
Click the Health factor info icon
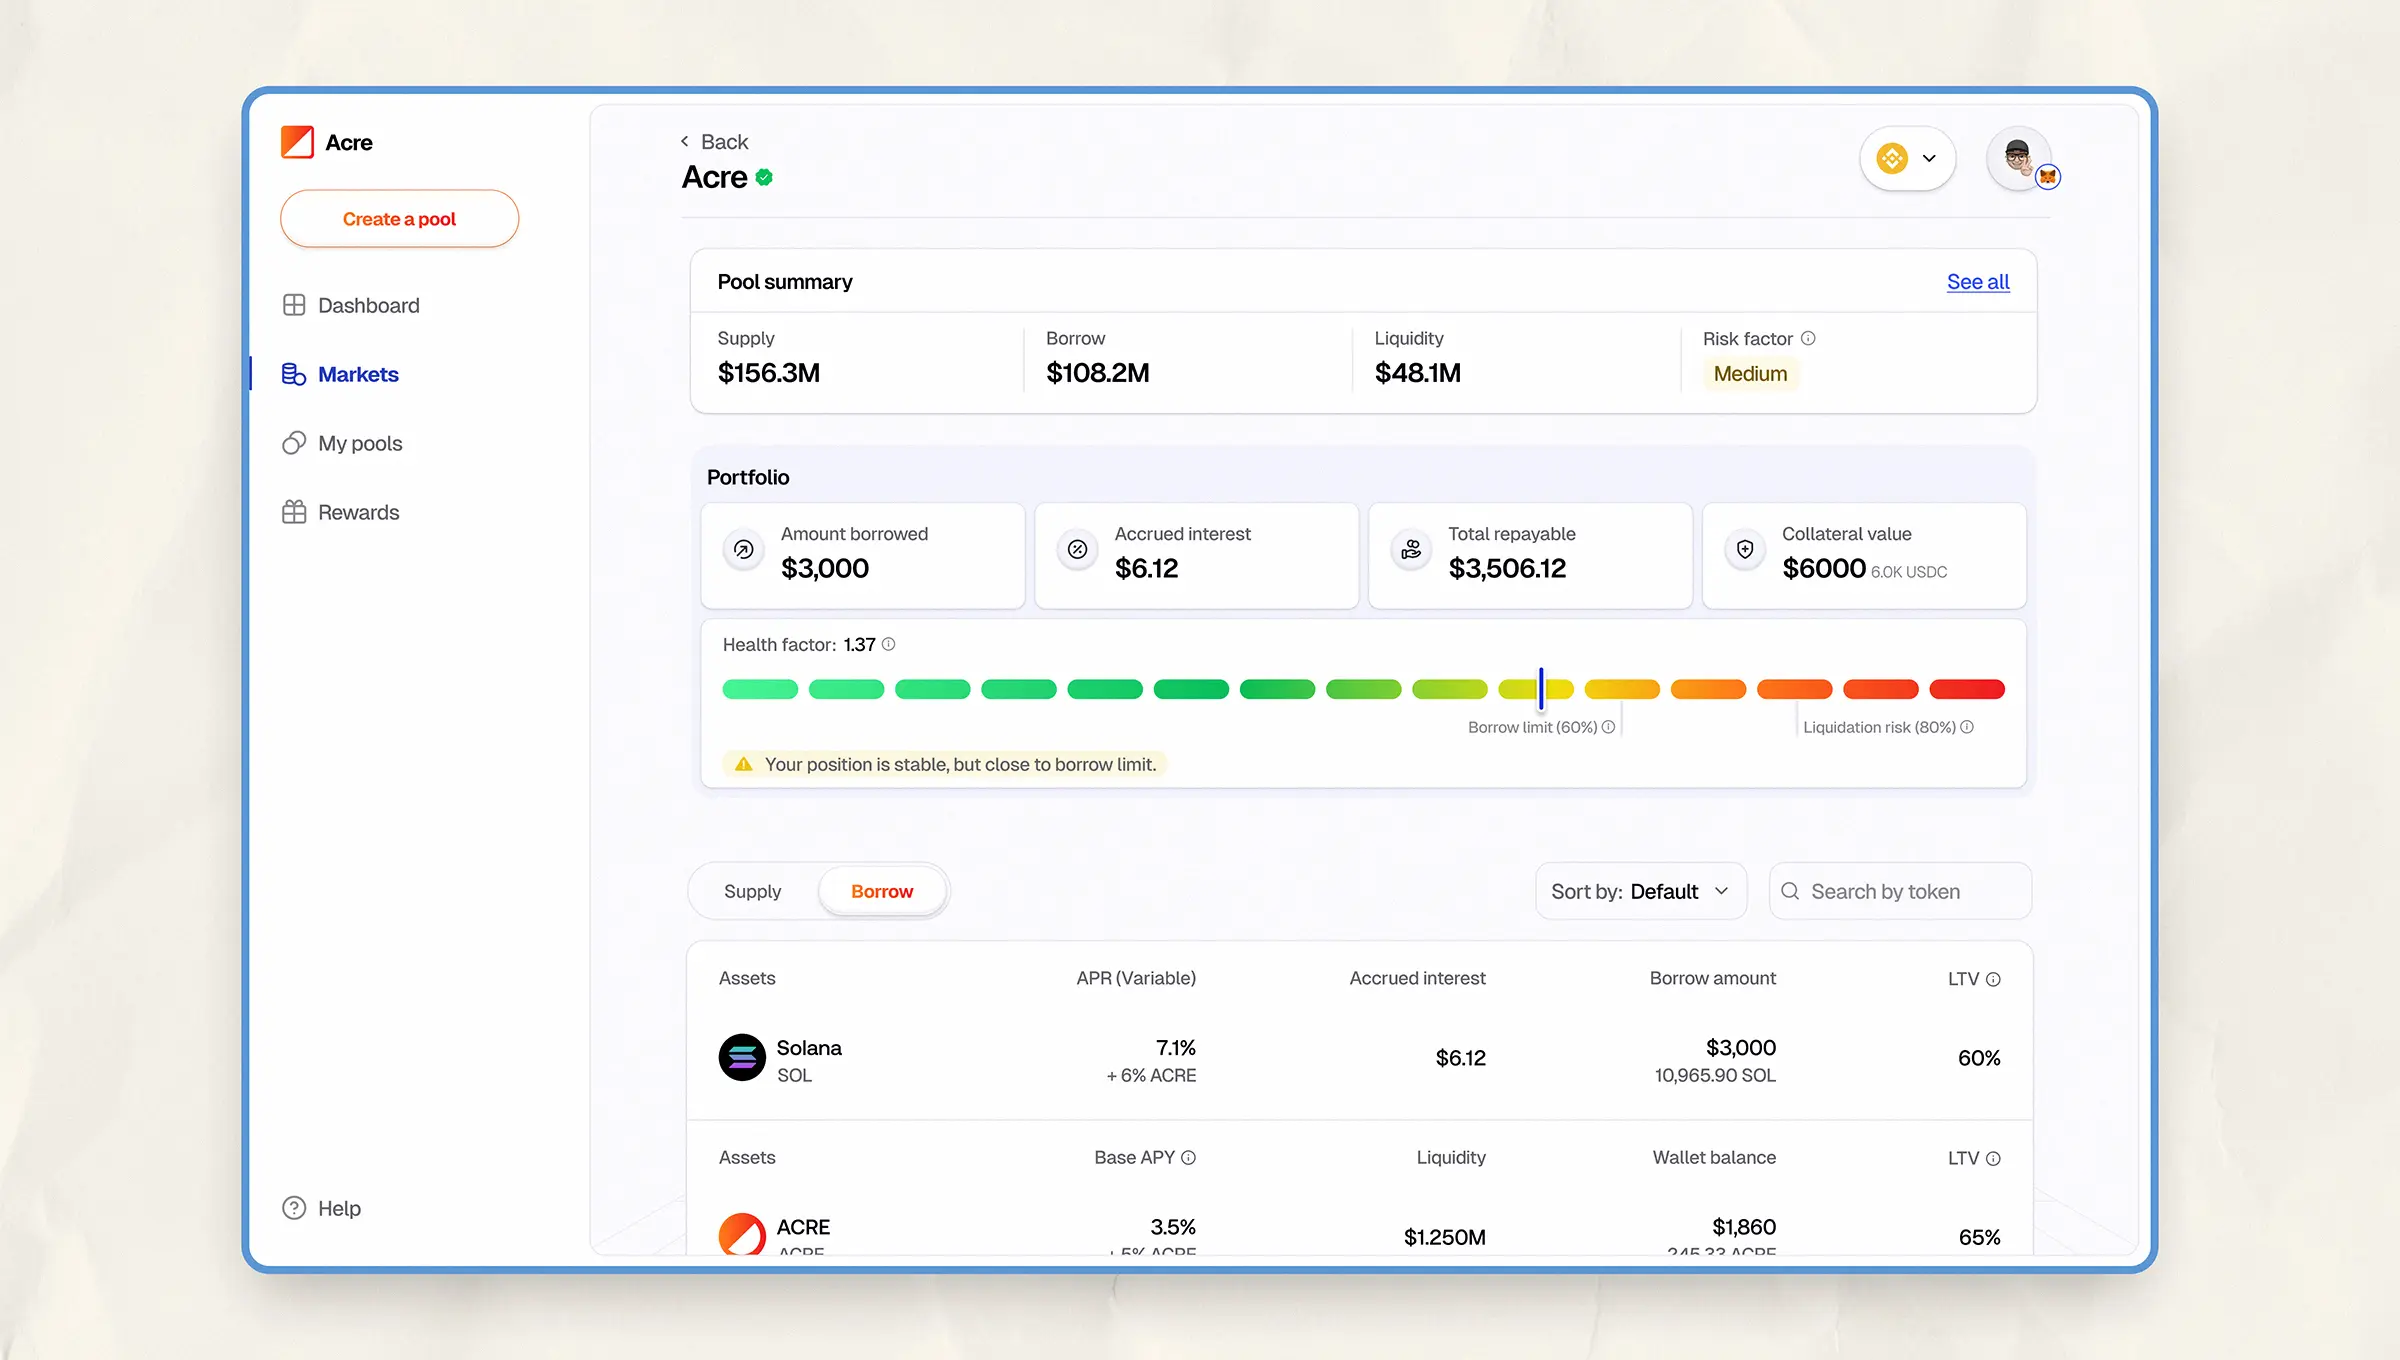[888, 644]
